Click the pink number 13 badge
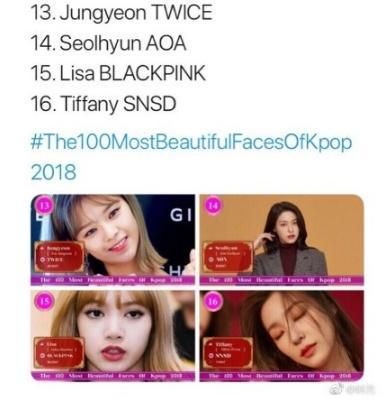This screenshot has width=391, height=420. point(44,206)
